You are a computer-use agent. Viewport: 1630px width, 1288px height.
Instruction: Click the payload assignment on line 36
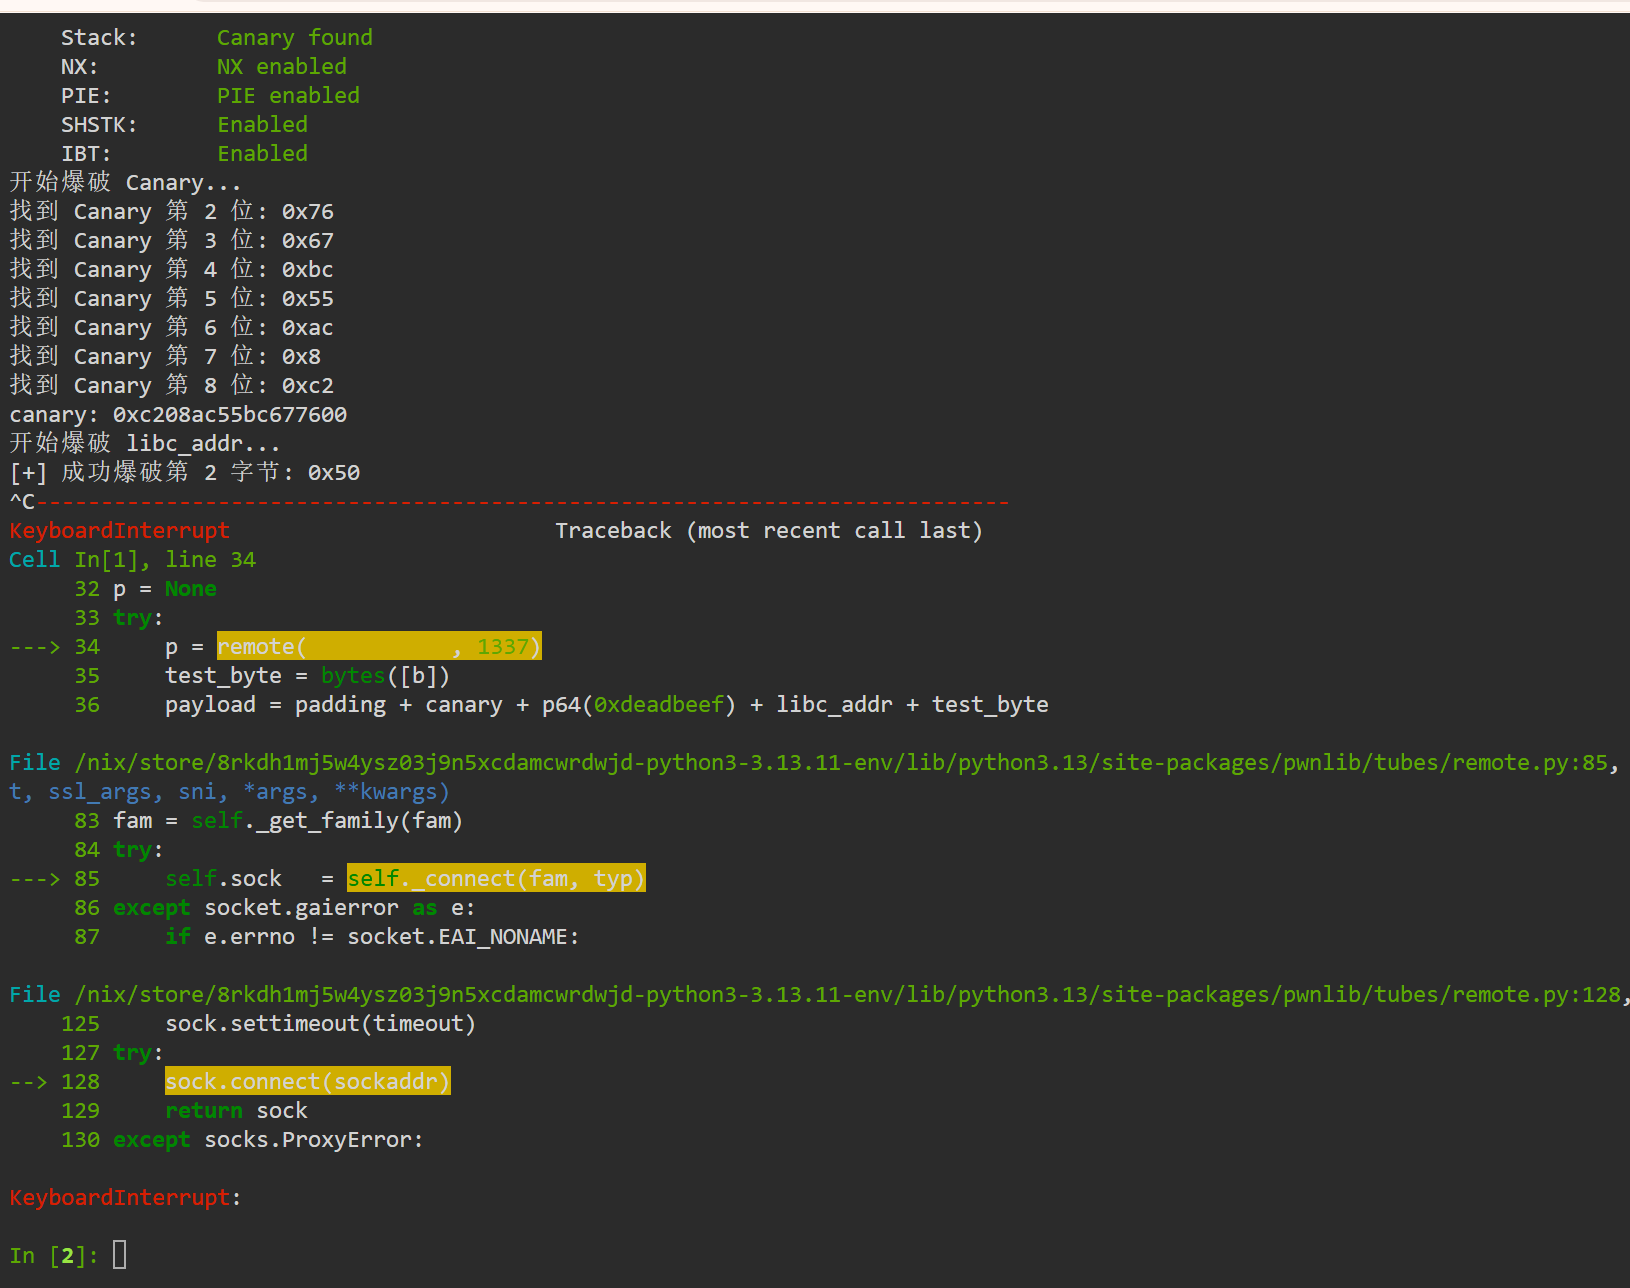point(607,705)
